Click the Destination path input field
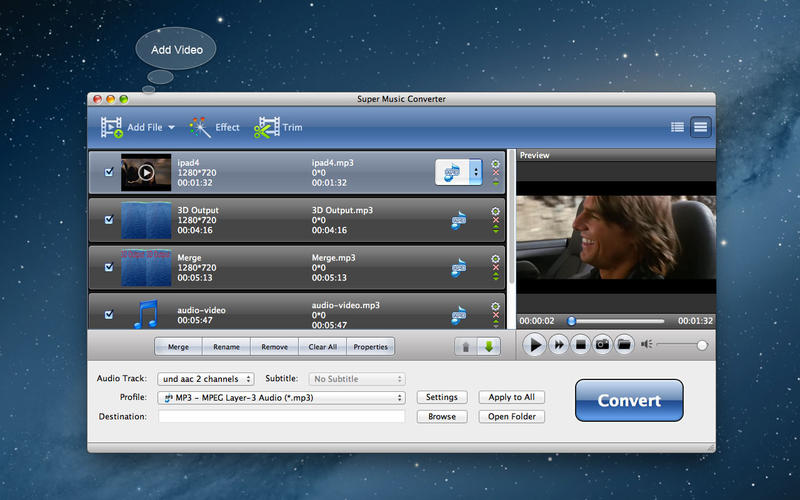This screenshot has height=500, width=800. pos(281,416)
